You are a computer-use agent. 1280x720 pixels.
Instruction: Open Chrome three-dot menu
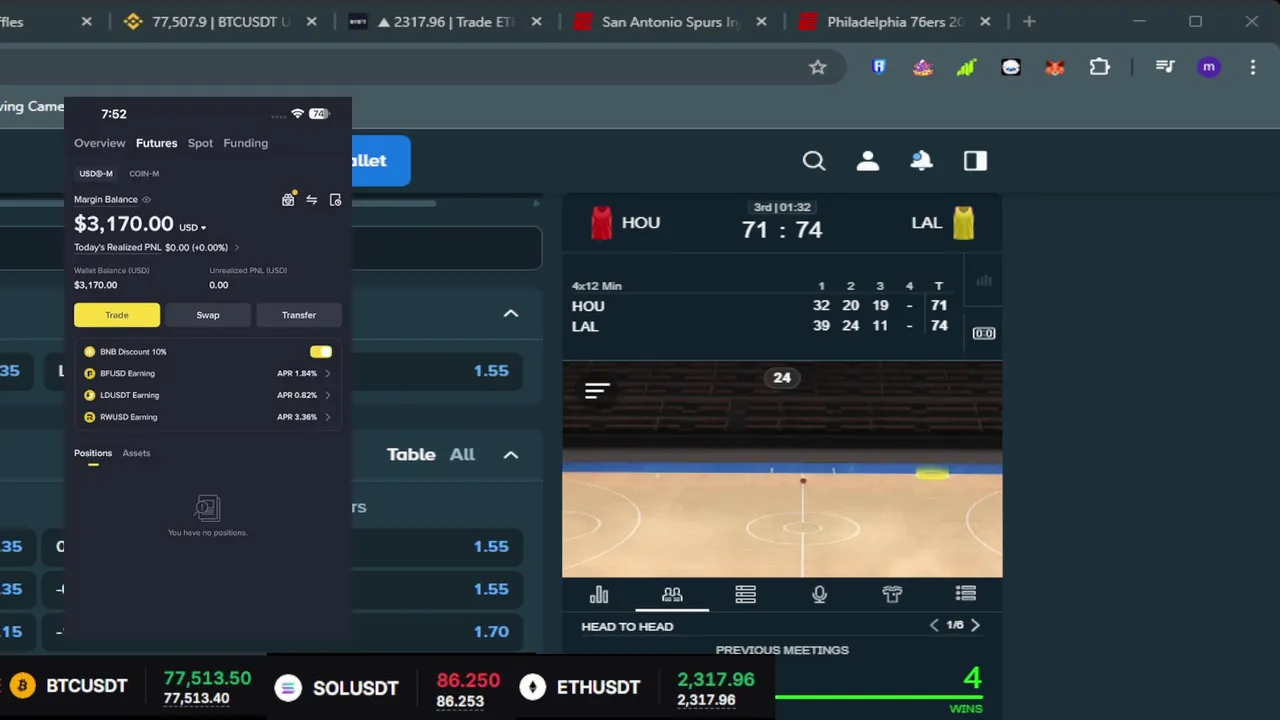point(1253,67)
